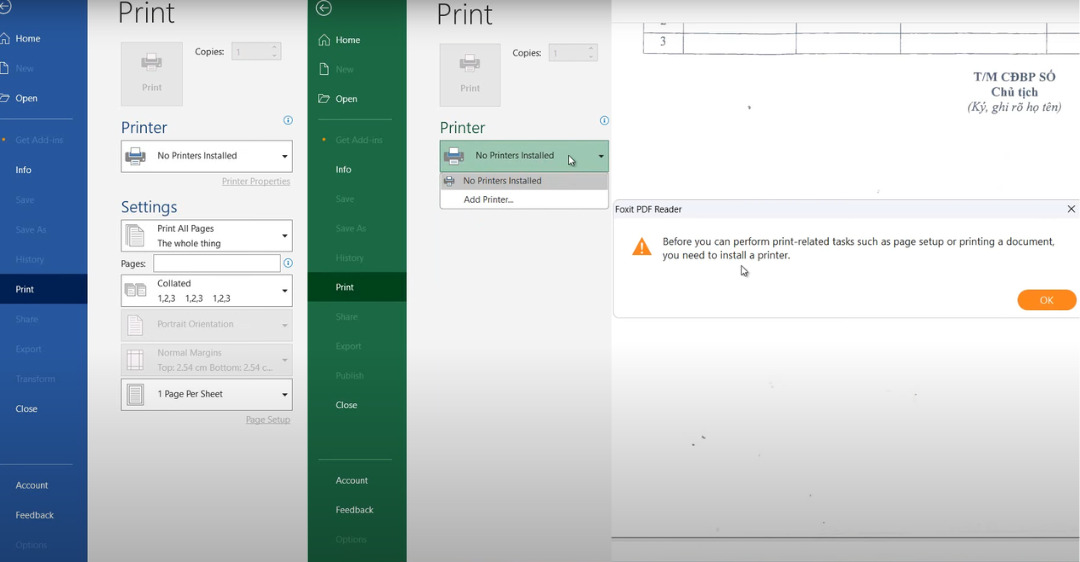Choose Add Printer... from the printer list
Screen dimensions: 1080x562
[488, 200]
